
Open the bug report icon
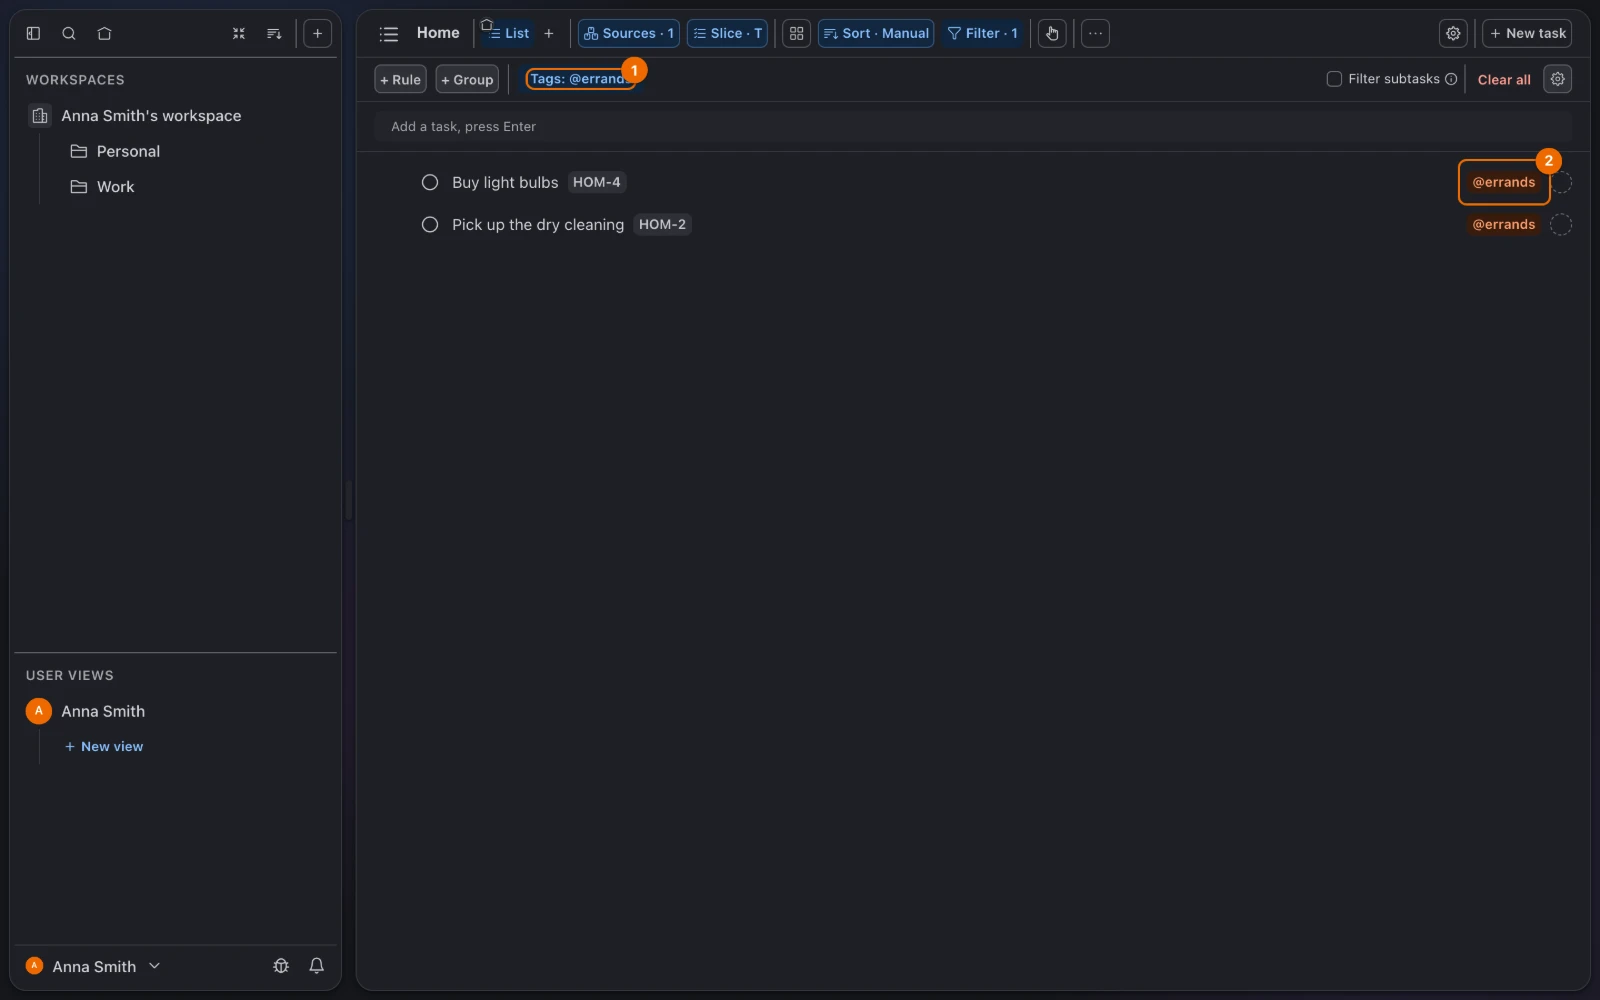click(281, 966)
